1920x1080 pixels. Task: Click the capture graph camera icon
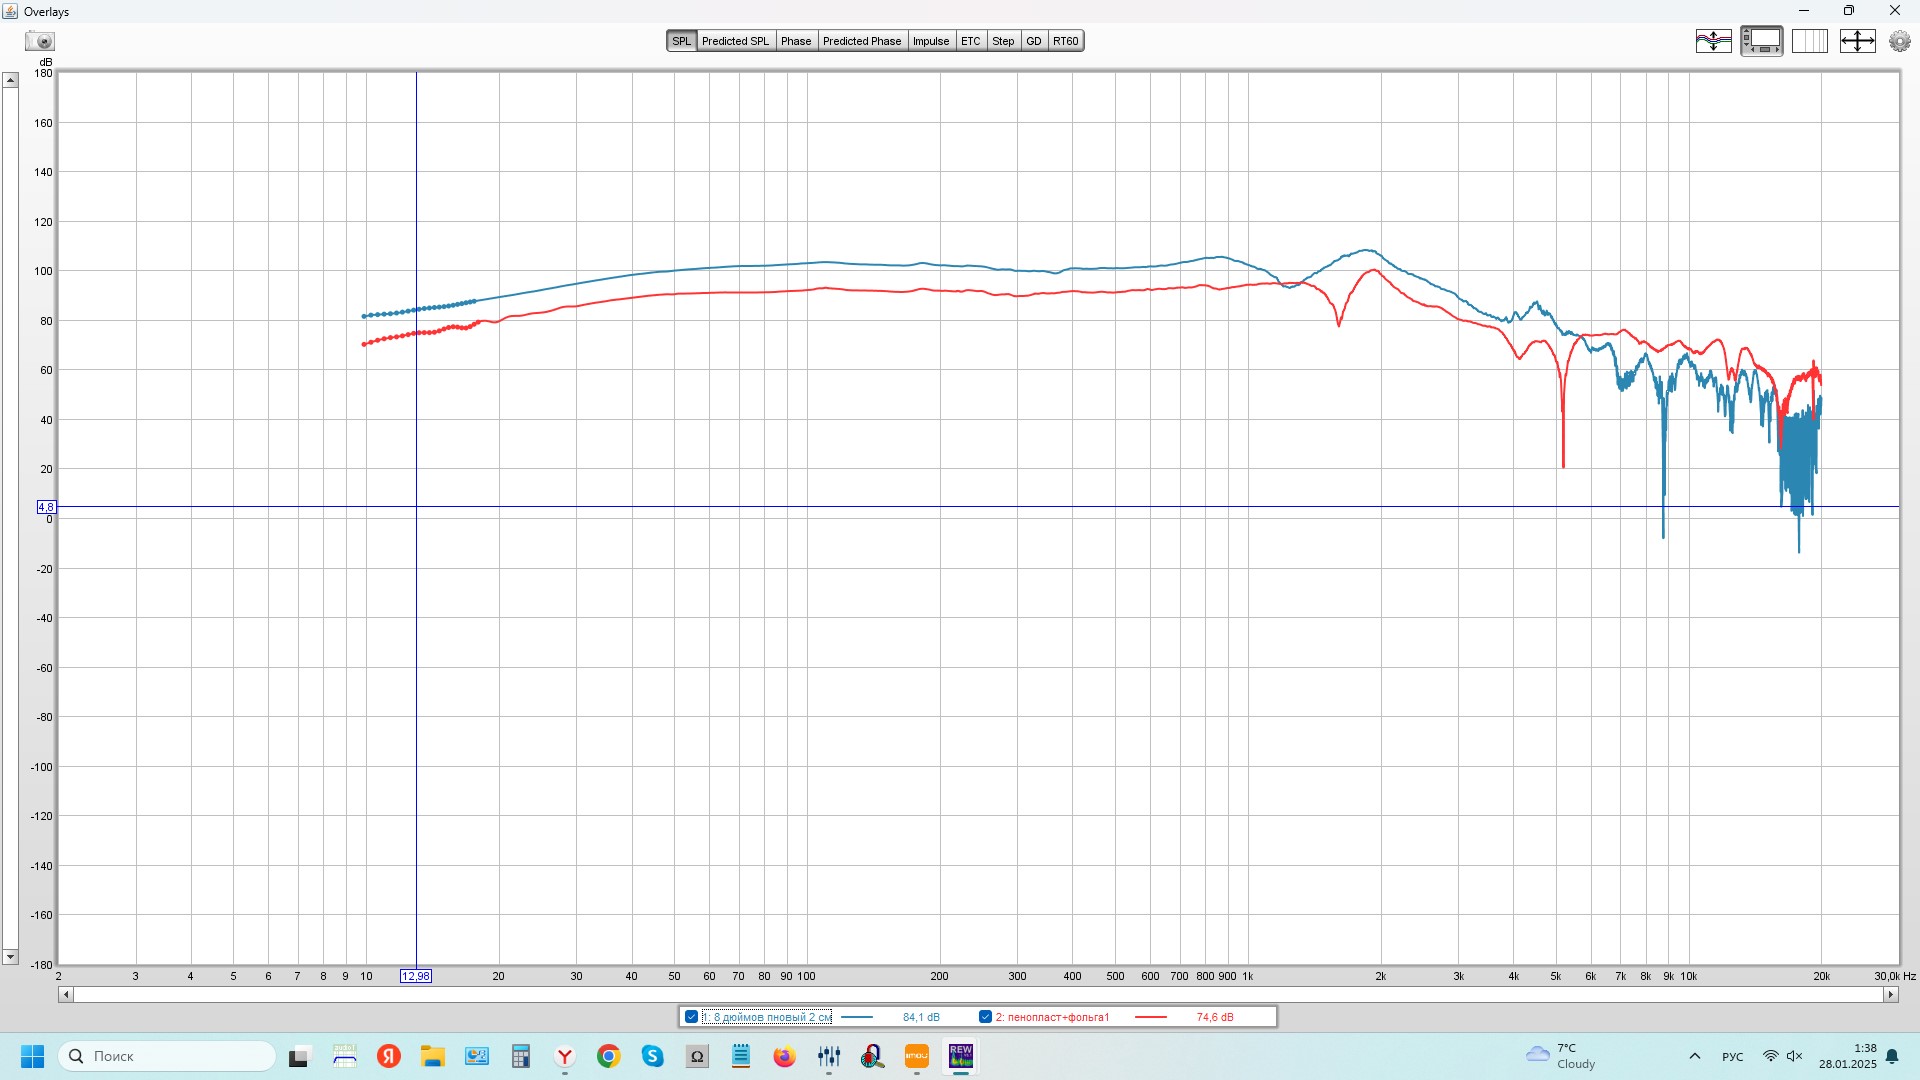coord(40,41)
